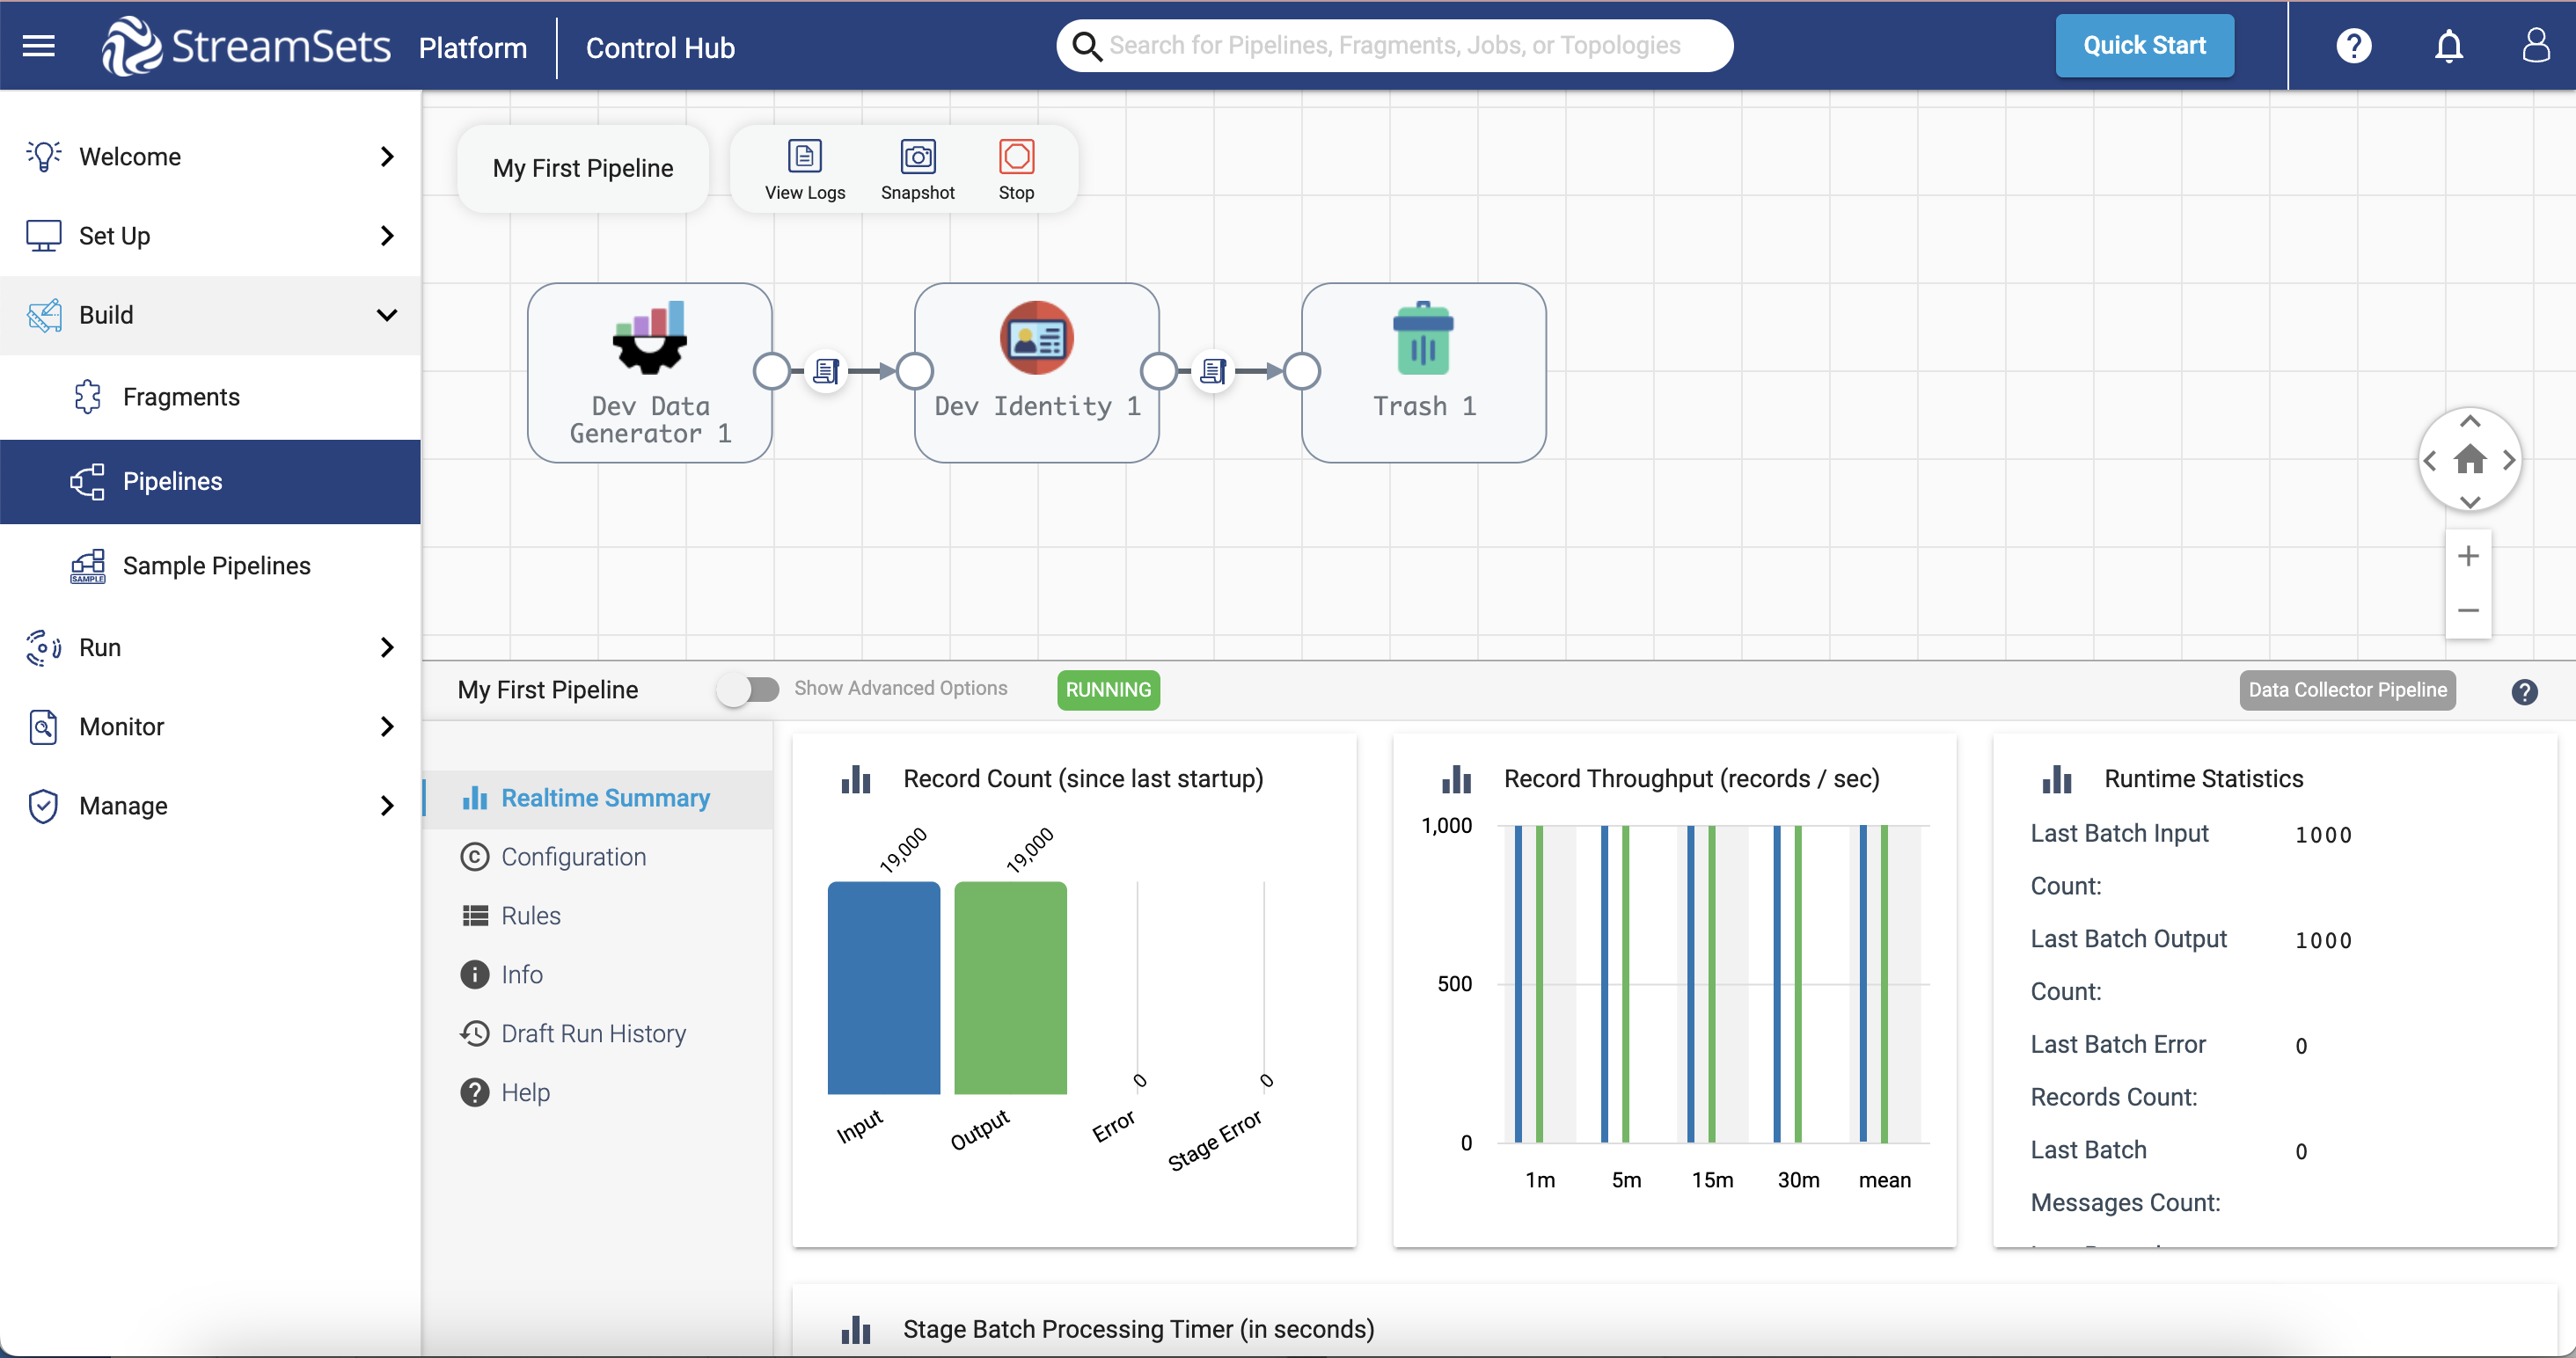Viewport: 2576px width, 1358px height.
Task: Capture a Snapshot of the running pipeline
Action: tap(918, 168)
